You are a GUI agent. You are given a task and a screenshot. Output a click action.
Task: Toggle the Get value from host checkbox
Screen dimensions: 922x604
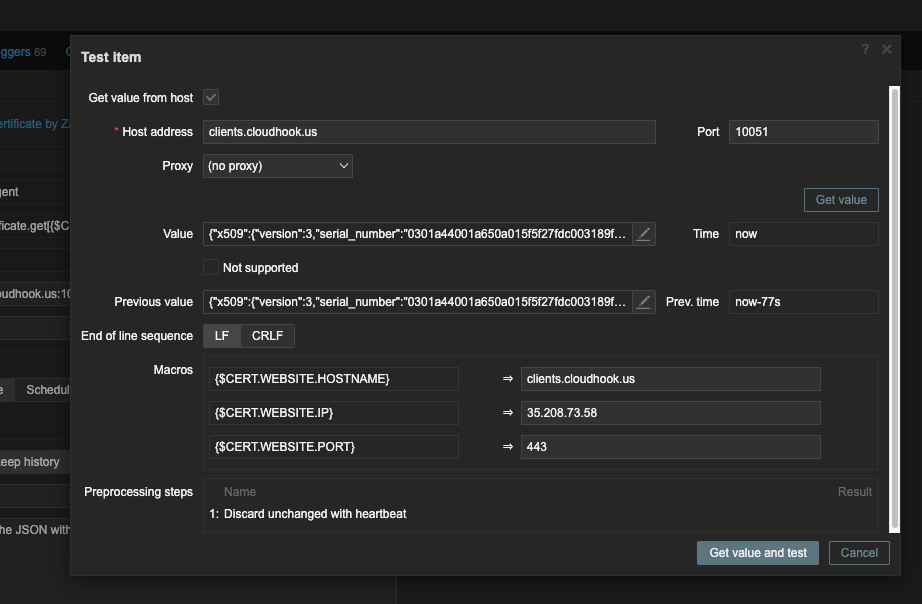pos(211,98)
